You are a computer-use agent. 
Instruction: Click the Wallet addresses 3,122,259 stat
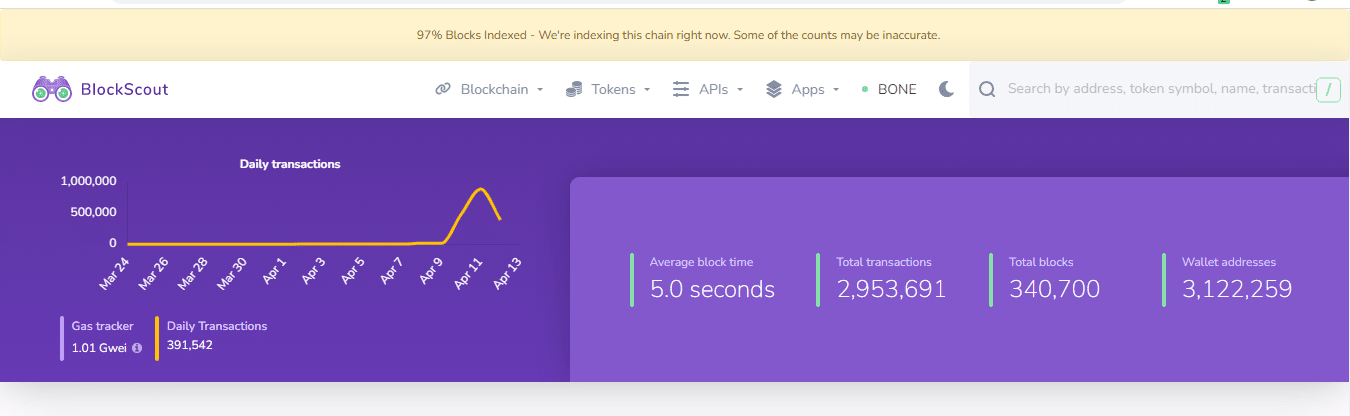pyautogui.click(x=1237, y=279)
